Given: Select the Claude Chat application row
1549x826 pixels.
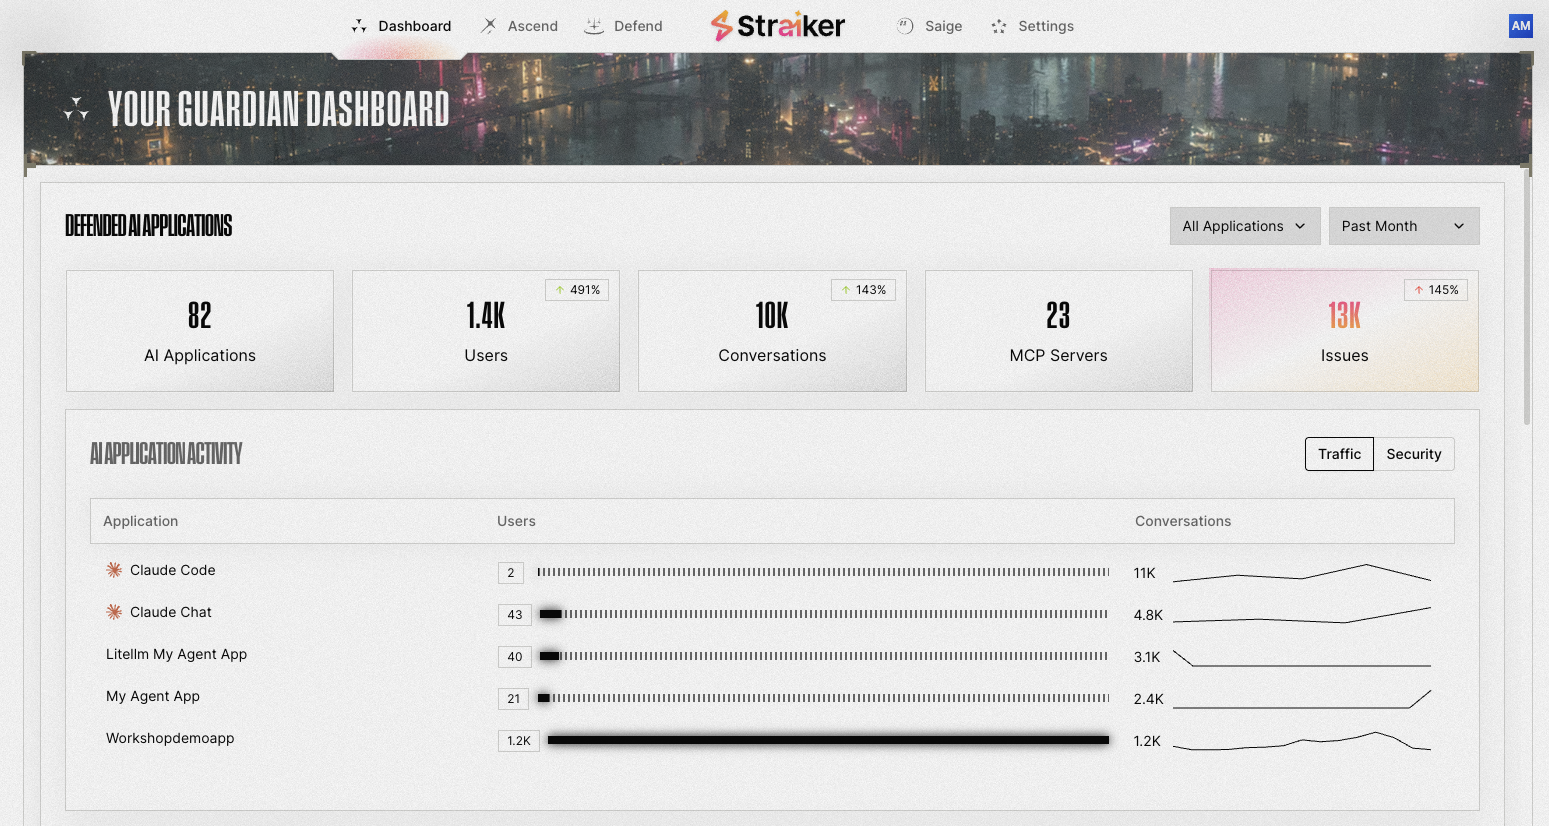Looking at the screenshot, I should click(772, 613).
